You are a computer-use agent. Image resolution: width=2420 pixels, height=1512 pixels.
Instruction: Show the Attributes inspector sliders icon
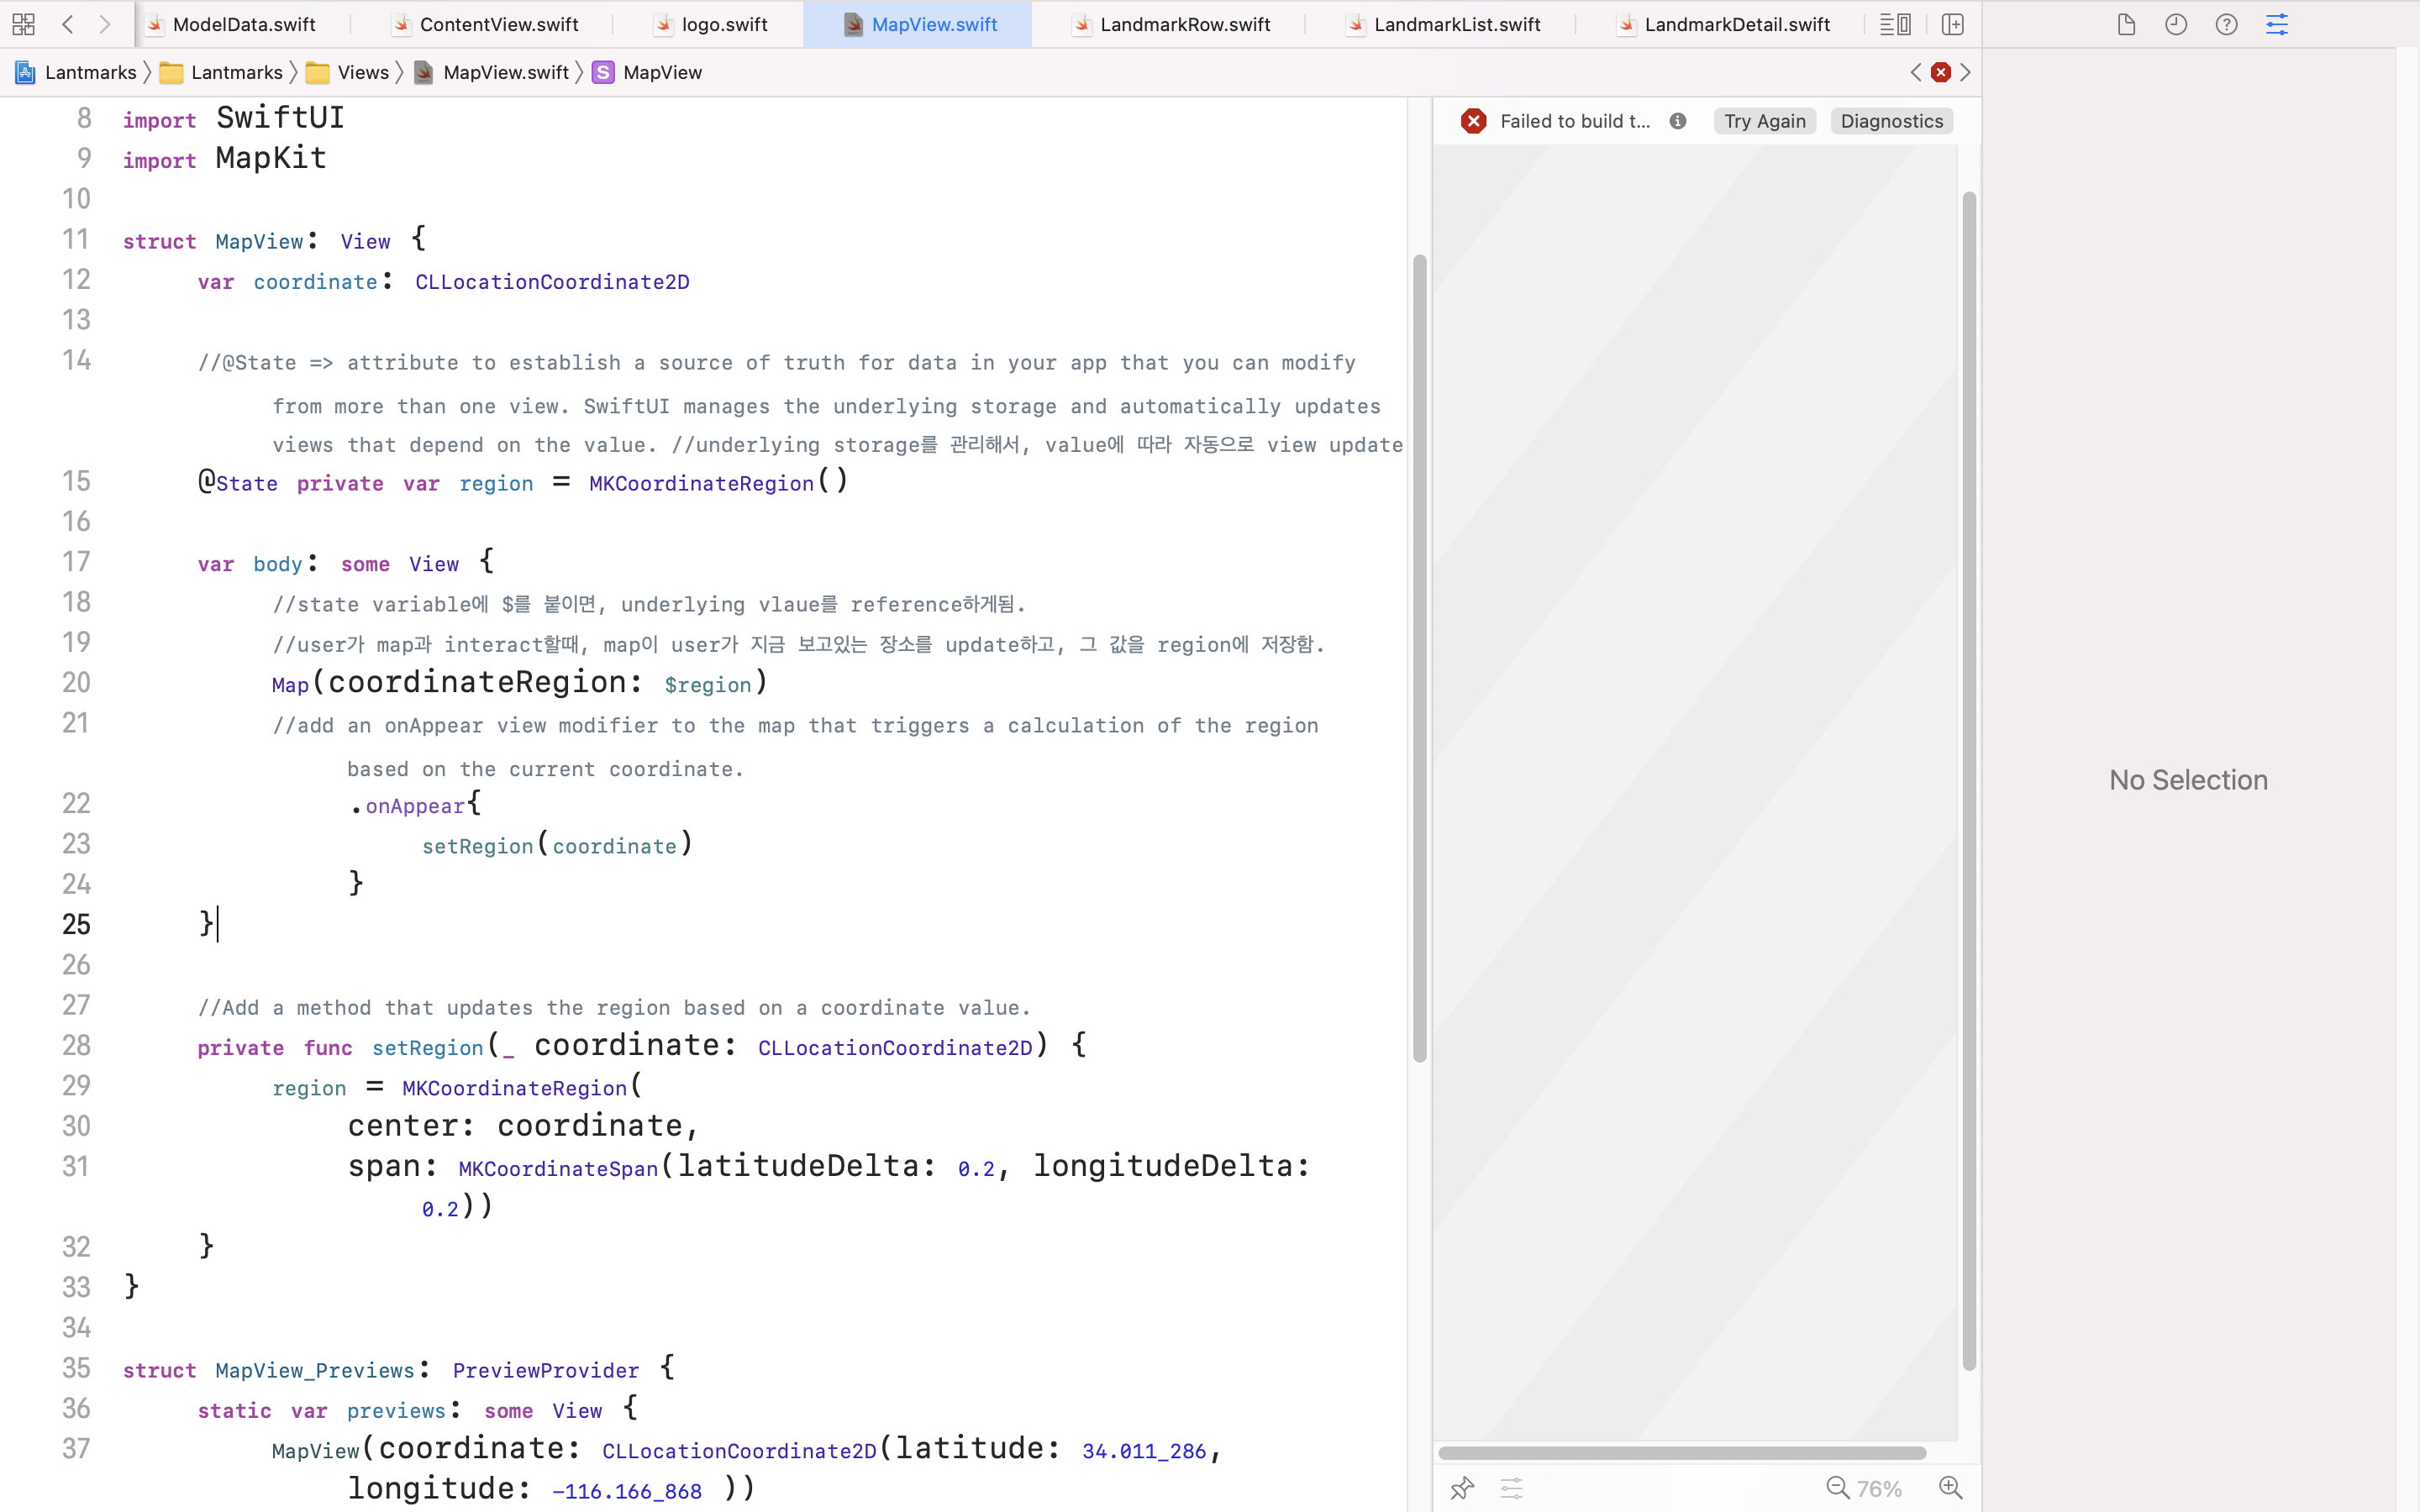(2277, 24)
